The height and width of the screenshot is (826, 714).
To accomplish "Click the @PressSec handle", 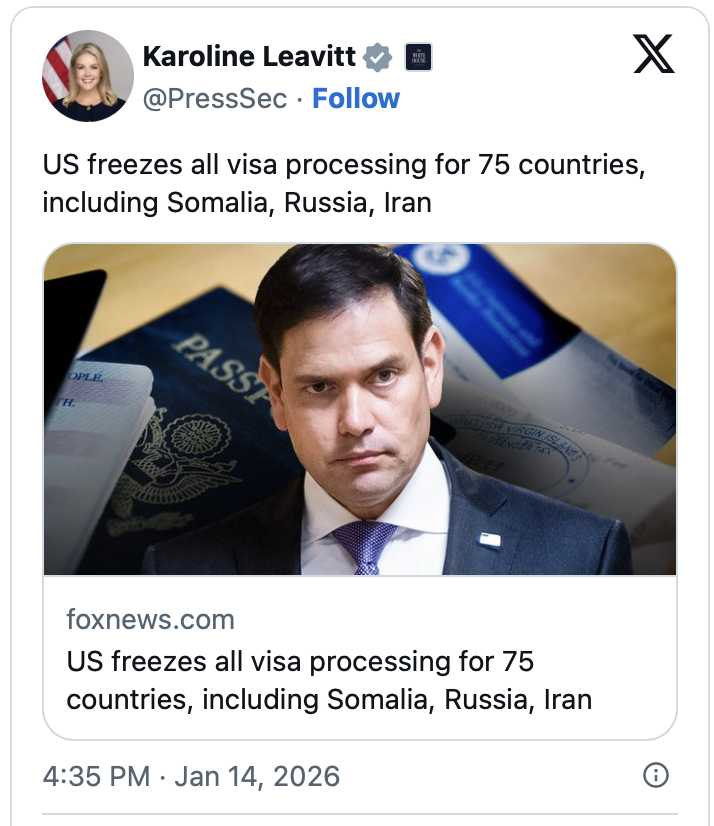I will 215,98.
